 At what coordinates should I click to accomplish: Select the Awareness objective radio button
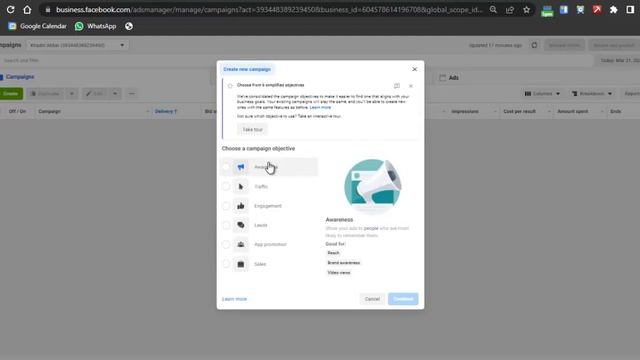point(226,167)
